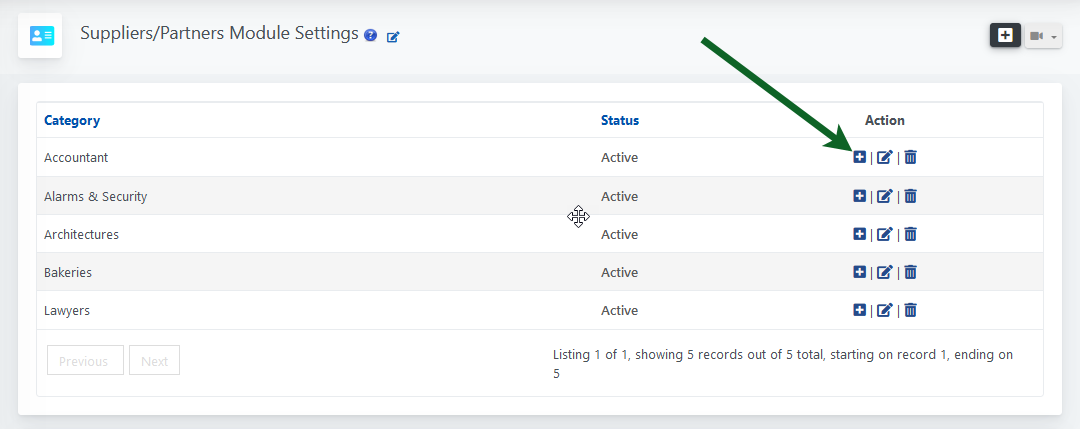This screenshot has height=429, width=1080.
Task: Click the Next pagination button
Action: (154, 361)
